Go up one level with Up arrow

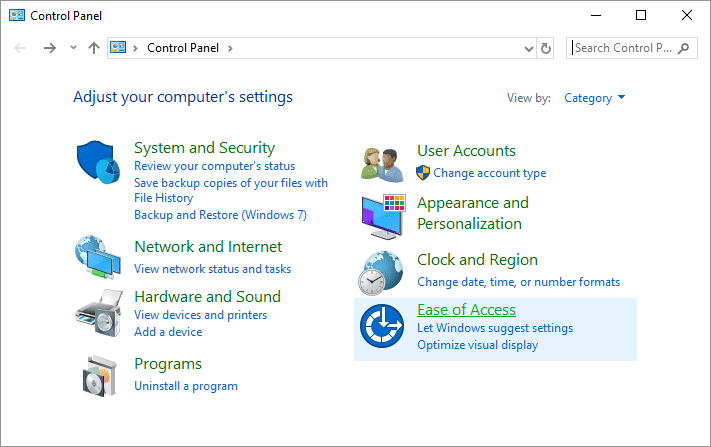(94, 48)
